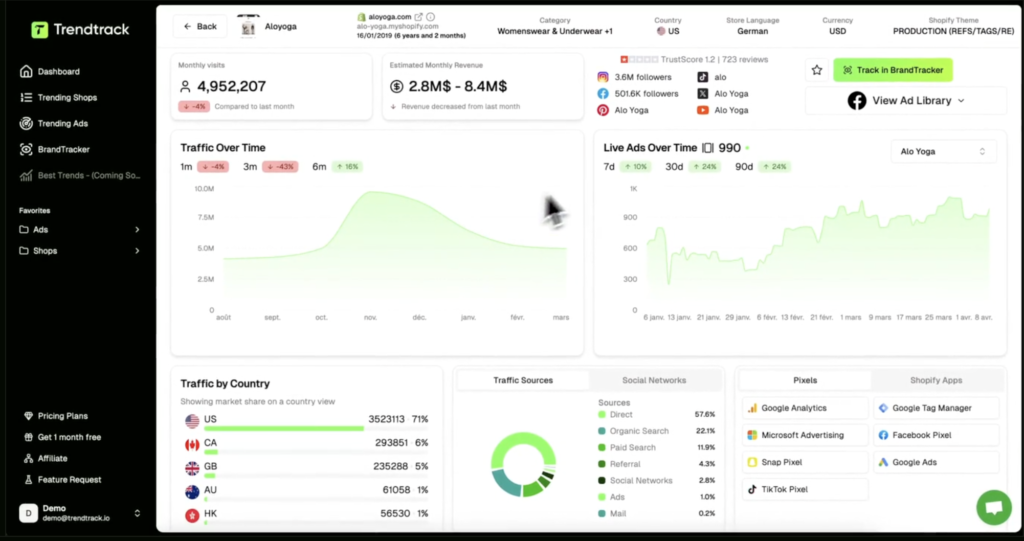Image resolution: width=1024 pixels, height=541 pixels.
Task: Select 6m traffic period
Action: [337, 167]
